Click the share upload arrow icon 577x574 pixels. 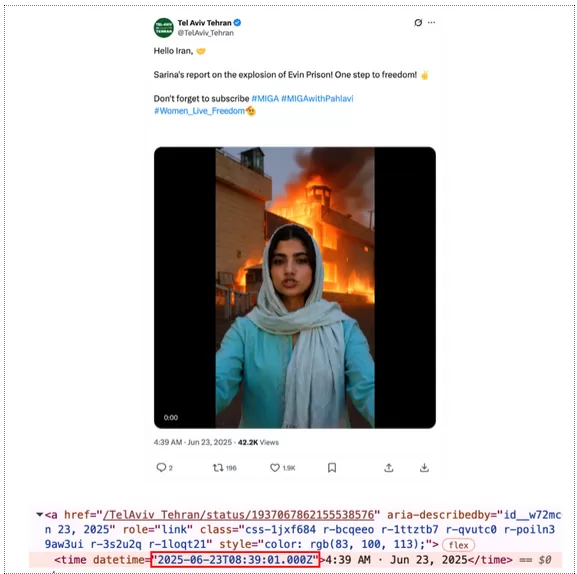389,468
